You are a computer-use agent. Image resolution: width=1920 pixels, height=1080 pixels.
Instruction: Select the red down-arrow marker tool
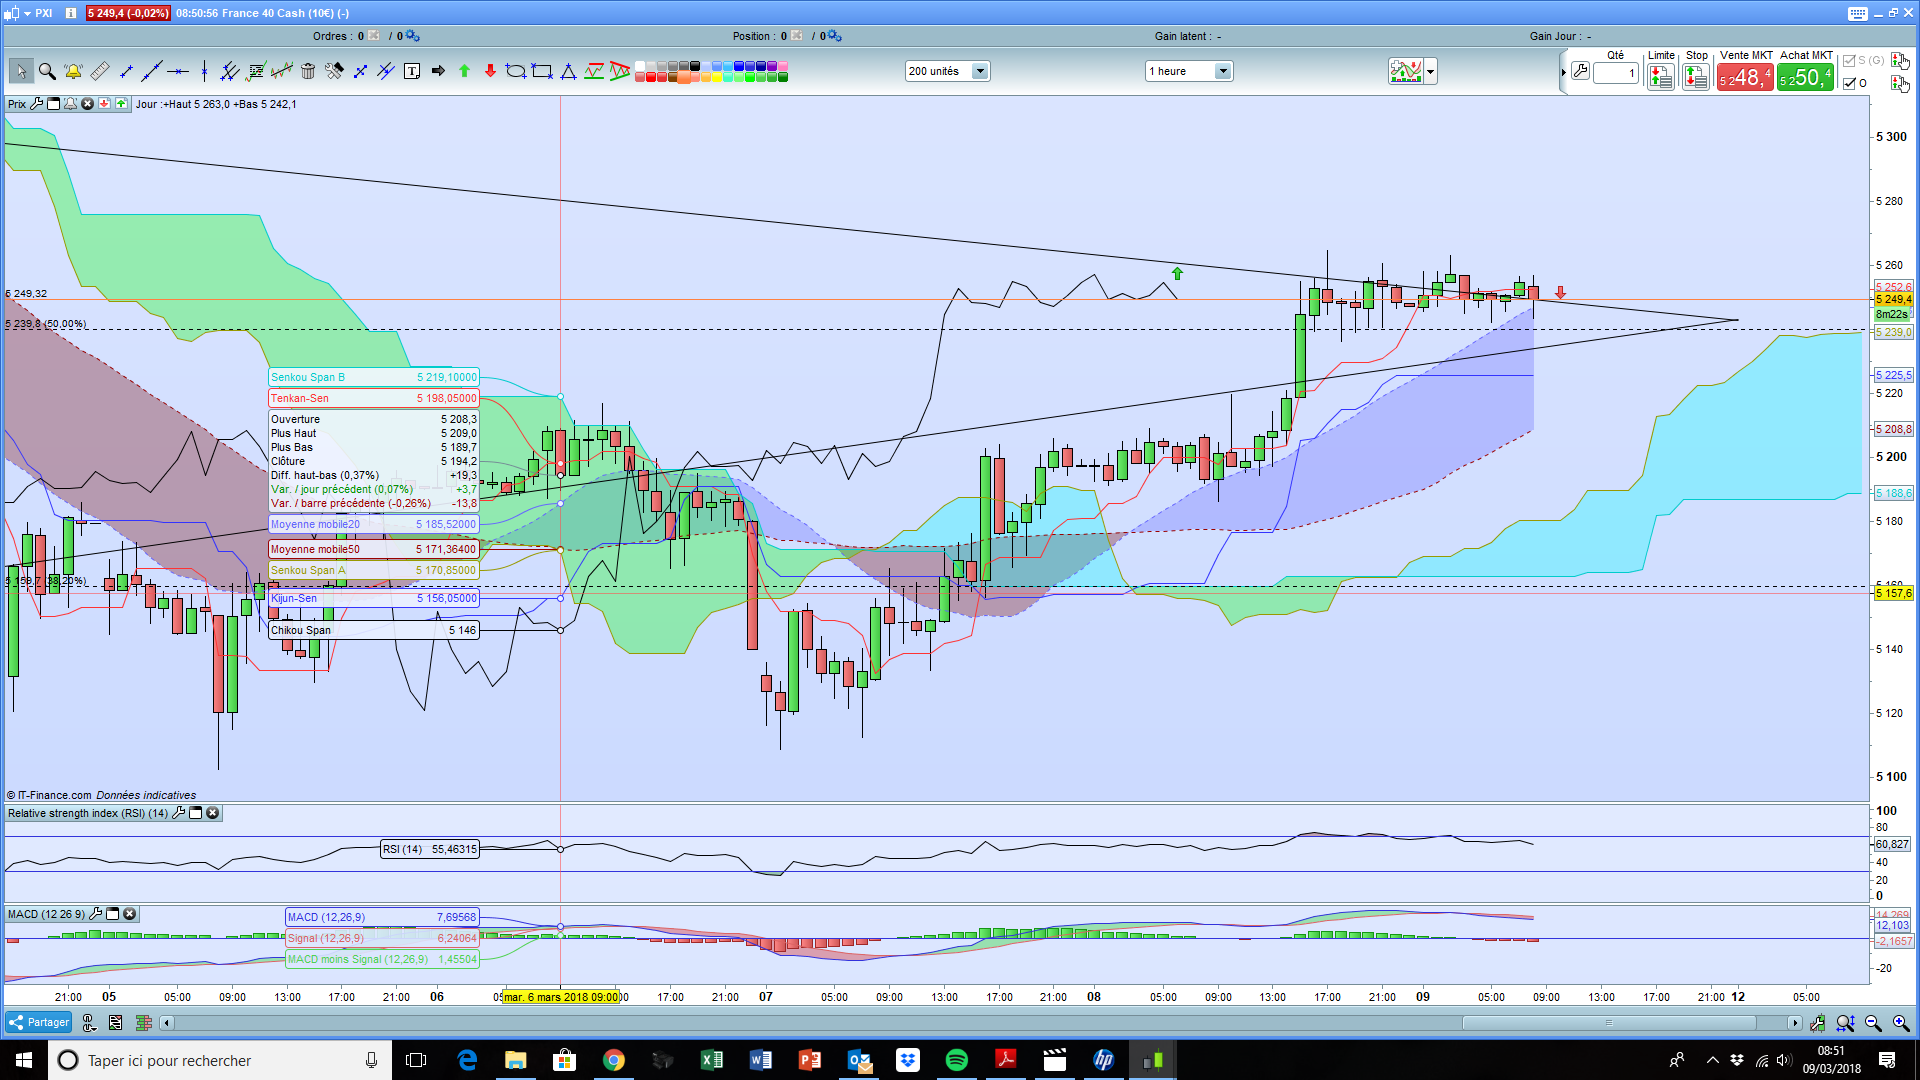490,71
